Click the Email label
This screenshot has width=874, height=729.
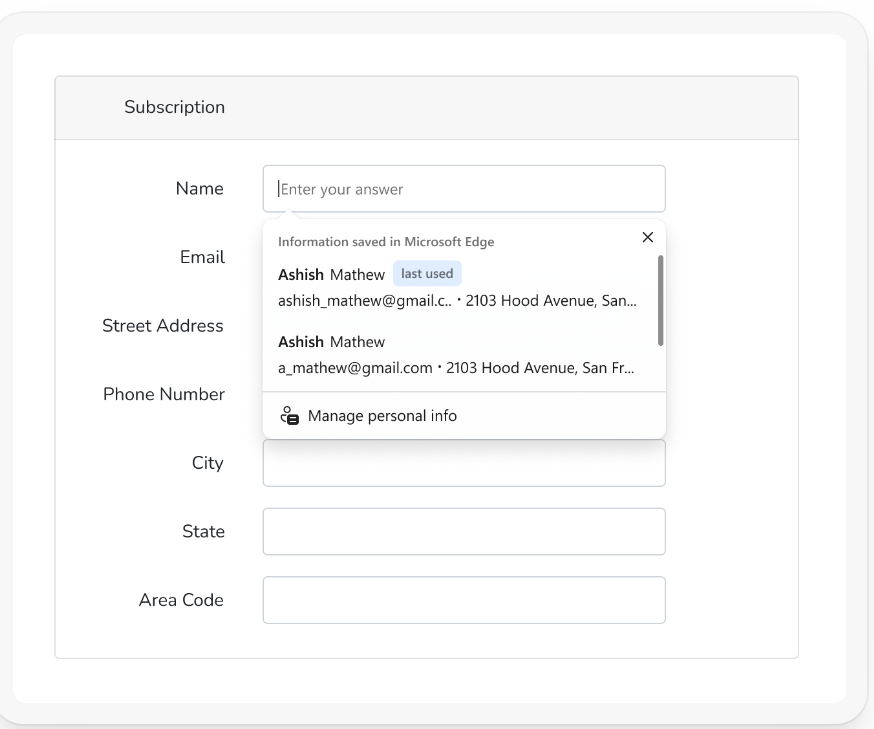click(202, 257)
